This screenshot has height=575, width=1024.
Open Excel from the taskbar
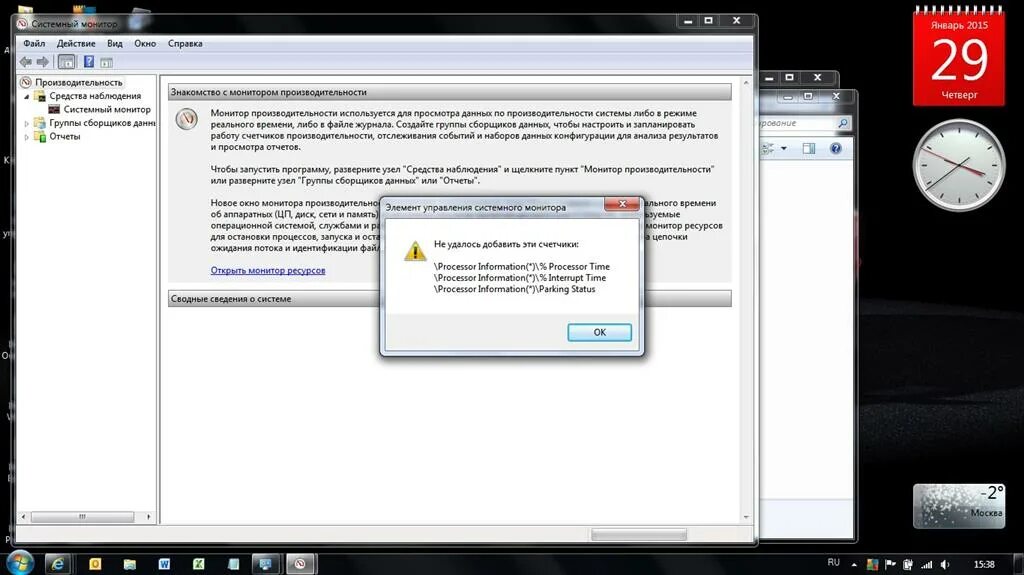199,564
